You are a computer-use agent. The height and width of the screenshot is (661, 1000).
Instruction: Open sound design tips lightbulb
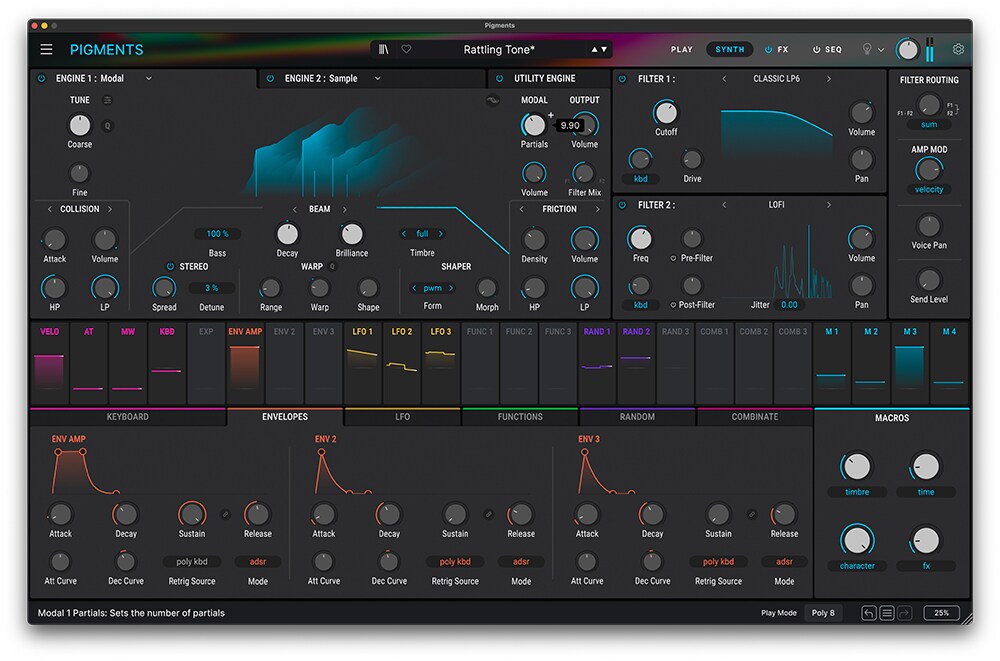click(x=867, y=49)
